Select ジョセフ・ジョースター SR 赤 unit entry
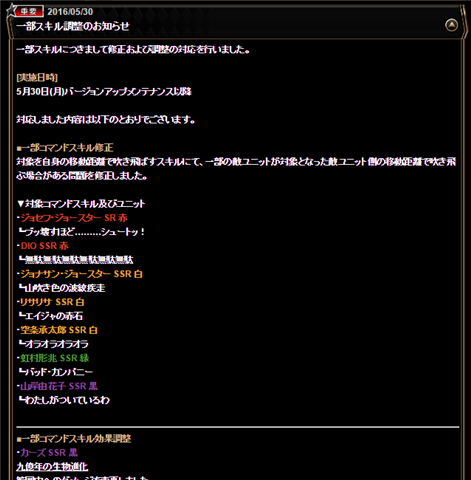471x480 pixels. click(74, 218)
